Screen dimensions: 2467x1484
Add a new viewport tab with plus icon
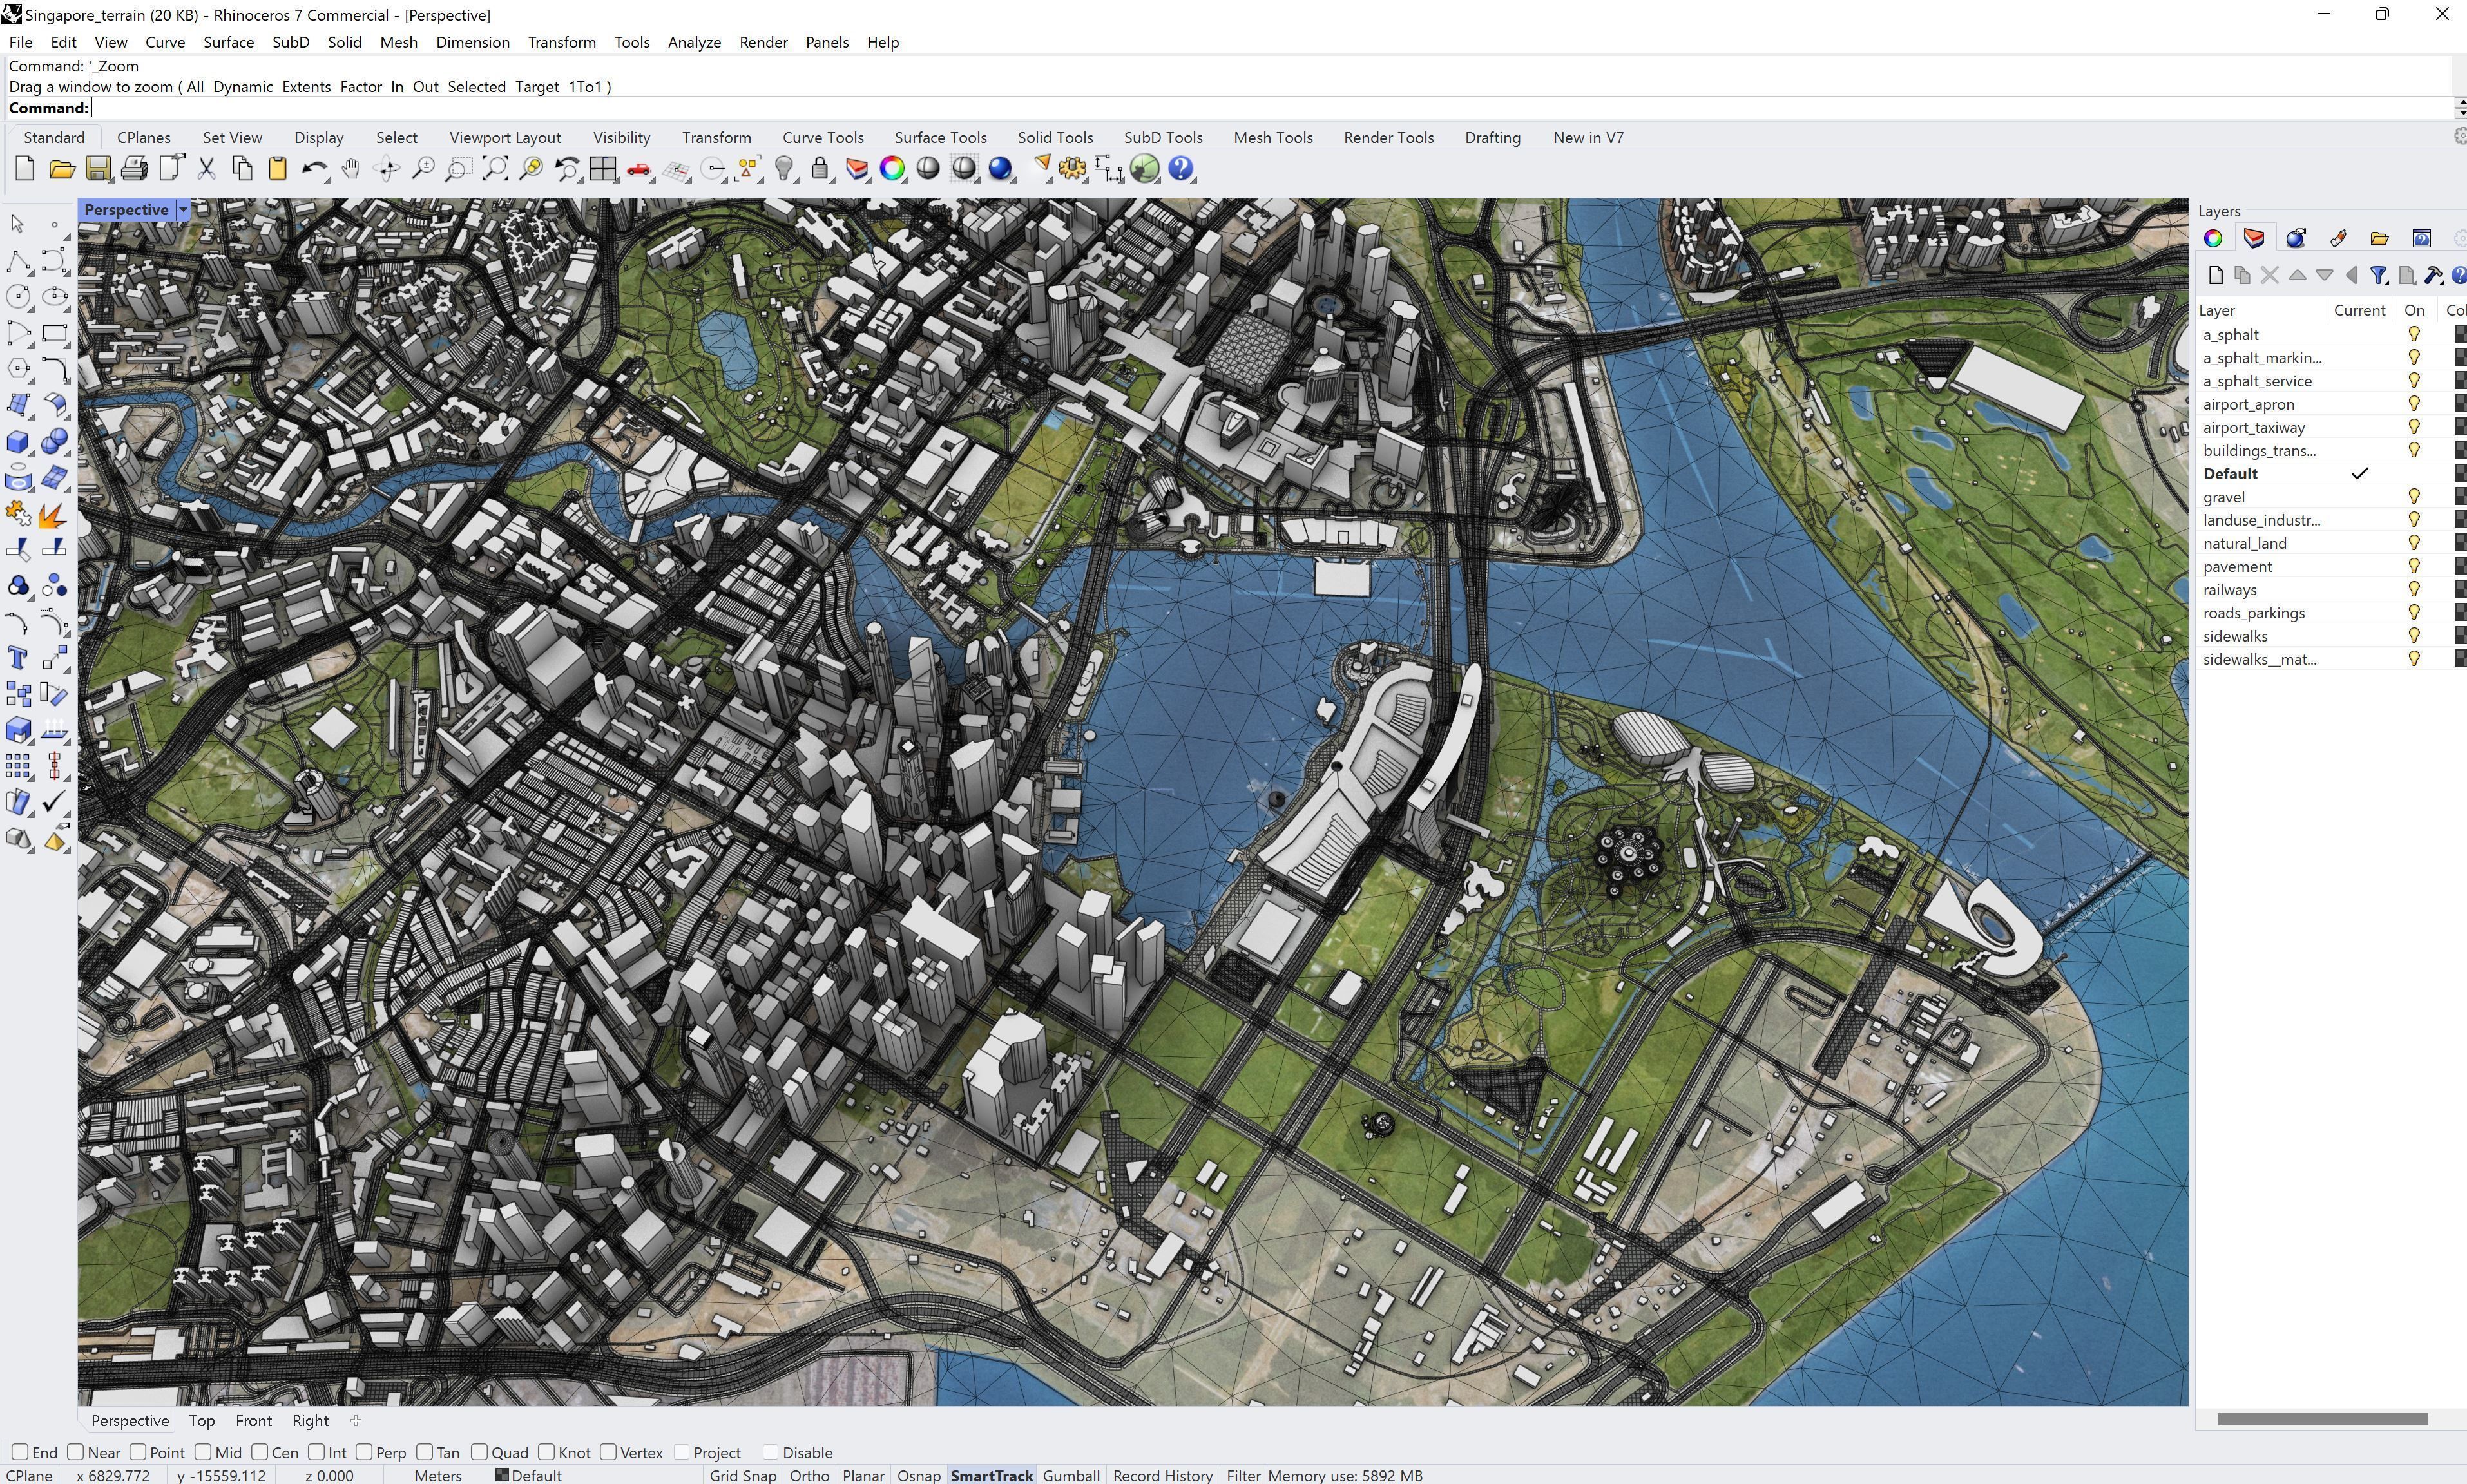[355, 1420]
